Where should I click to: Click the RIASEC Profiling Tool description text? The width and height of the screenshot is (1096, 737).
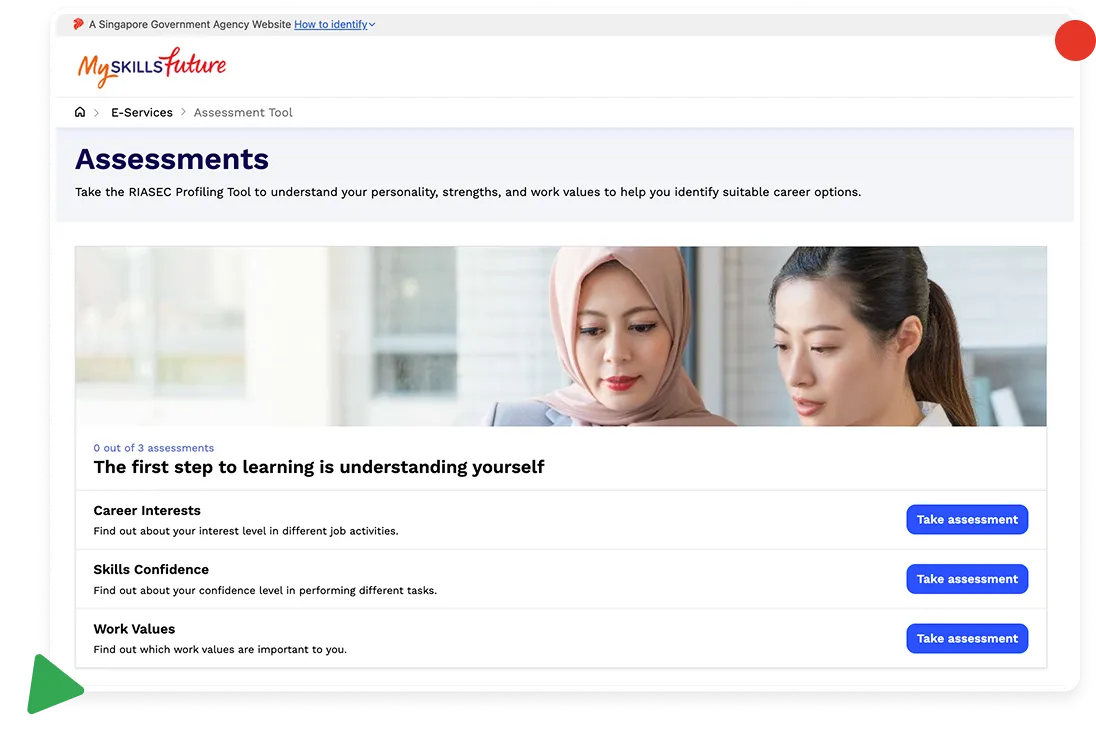(468, 192)
